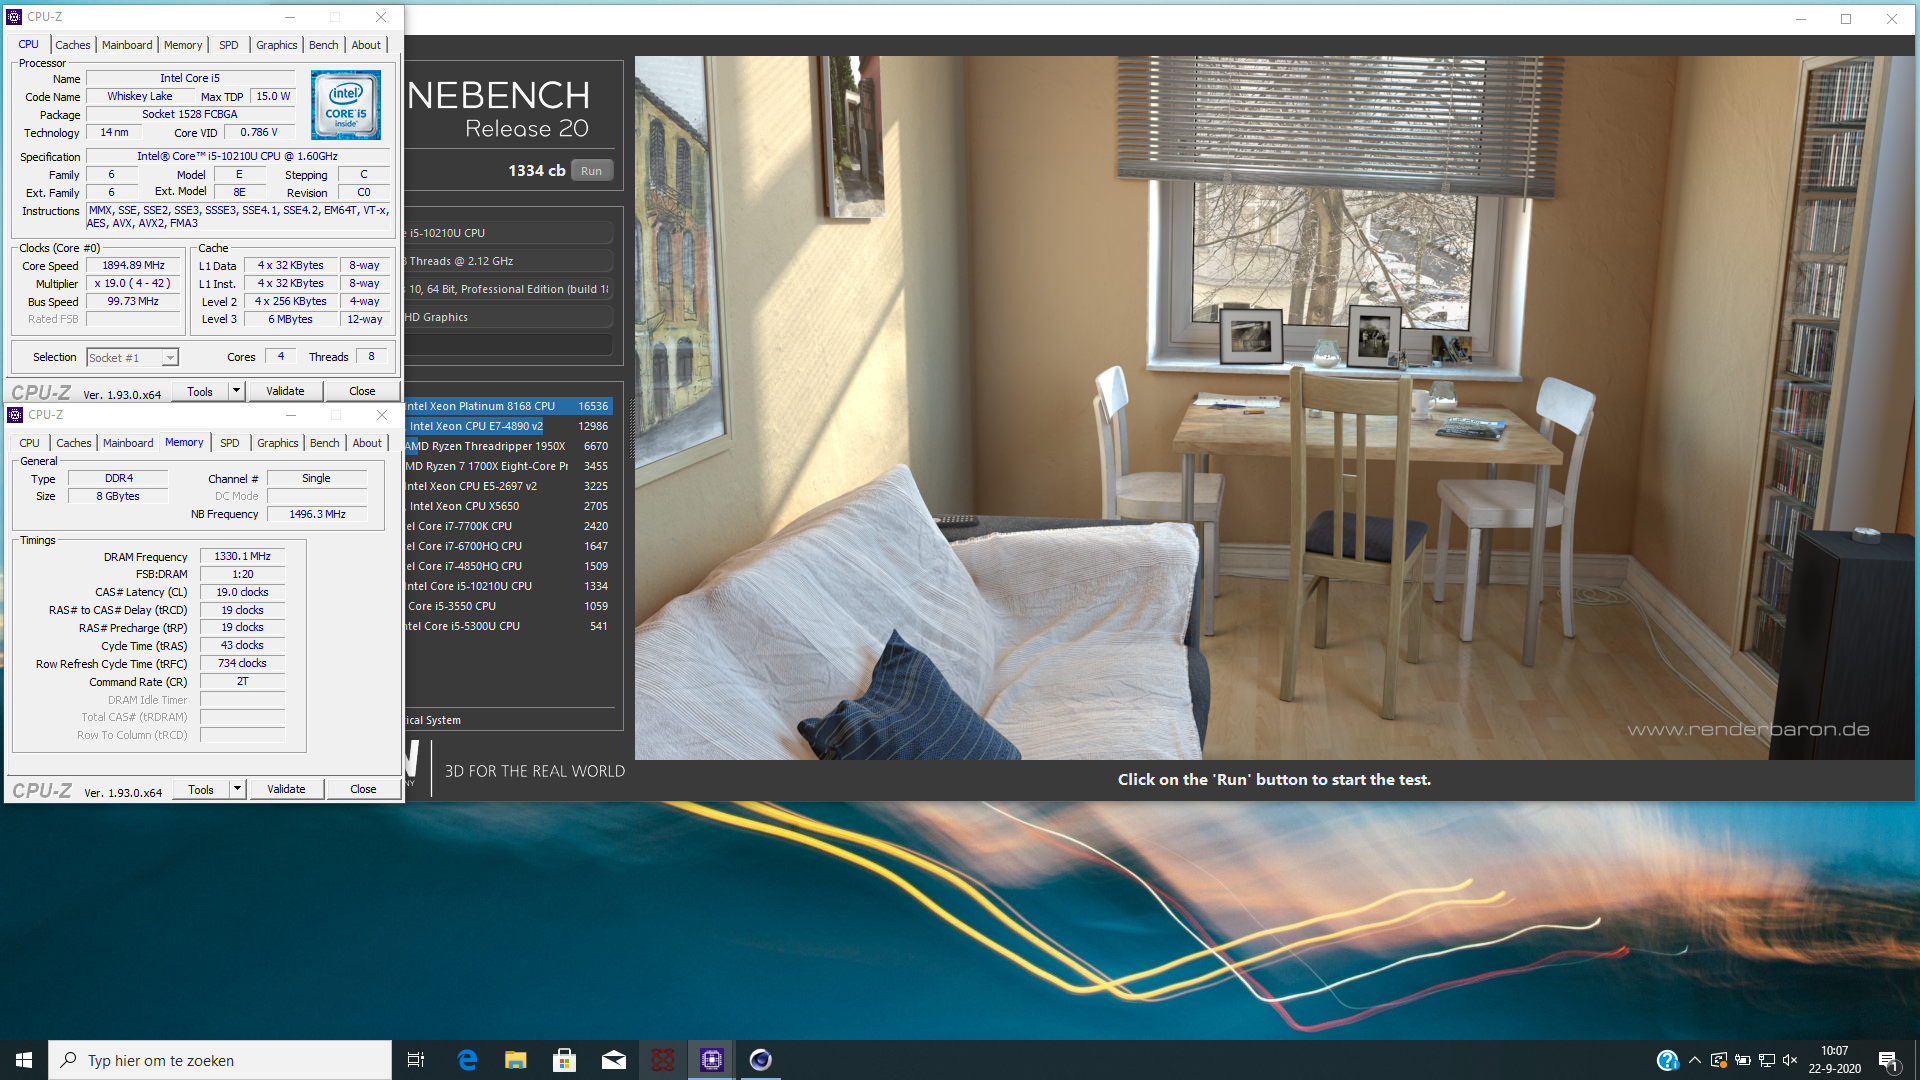Open Task View from the taskbar
Viewport: 1920px width, 1080px height.
(x=416, y=1060)
